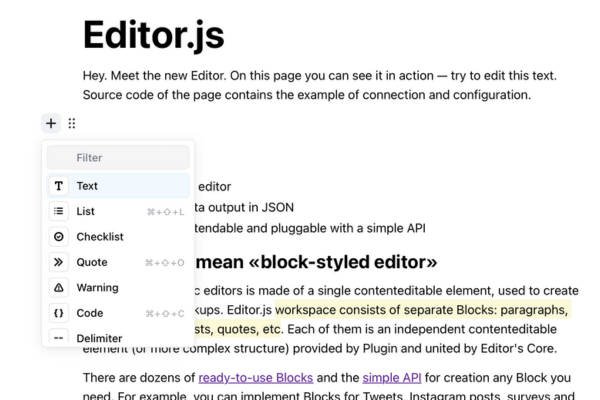The width and height of the screenshot is (600, 400).
Task: Click the Checklist block icon
Action: pos(59,237)
